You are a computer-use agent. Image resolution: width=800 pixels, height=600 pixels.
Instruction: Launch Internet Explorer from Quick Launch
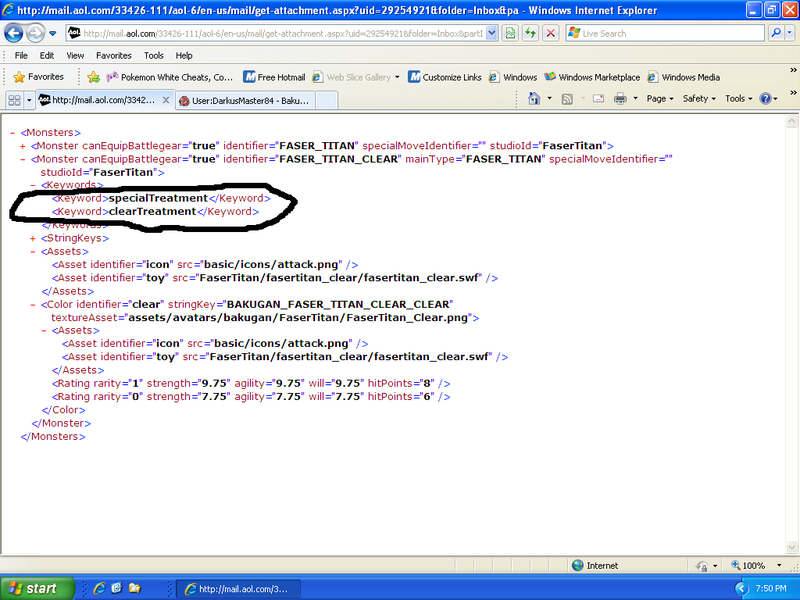(99, 588)
